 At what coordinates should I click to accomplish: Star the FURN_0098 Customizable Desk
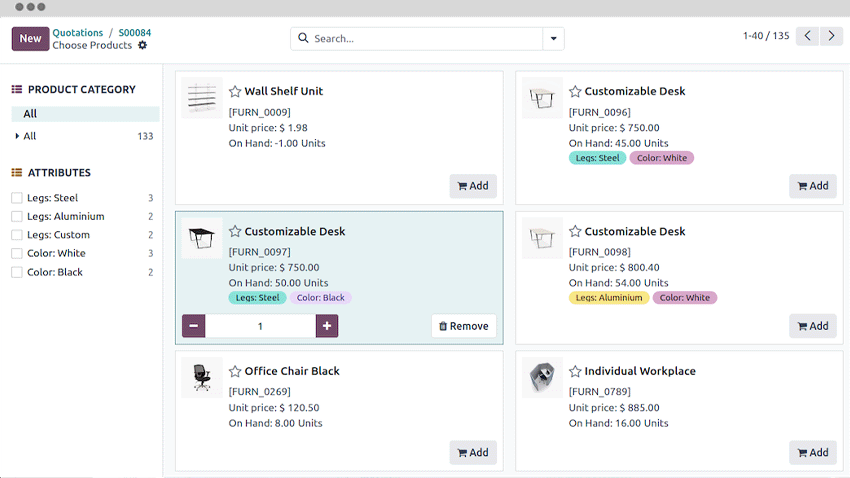point(575,231)
